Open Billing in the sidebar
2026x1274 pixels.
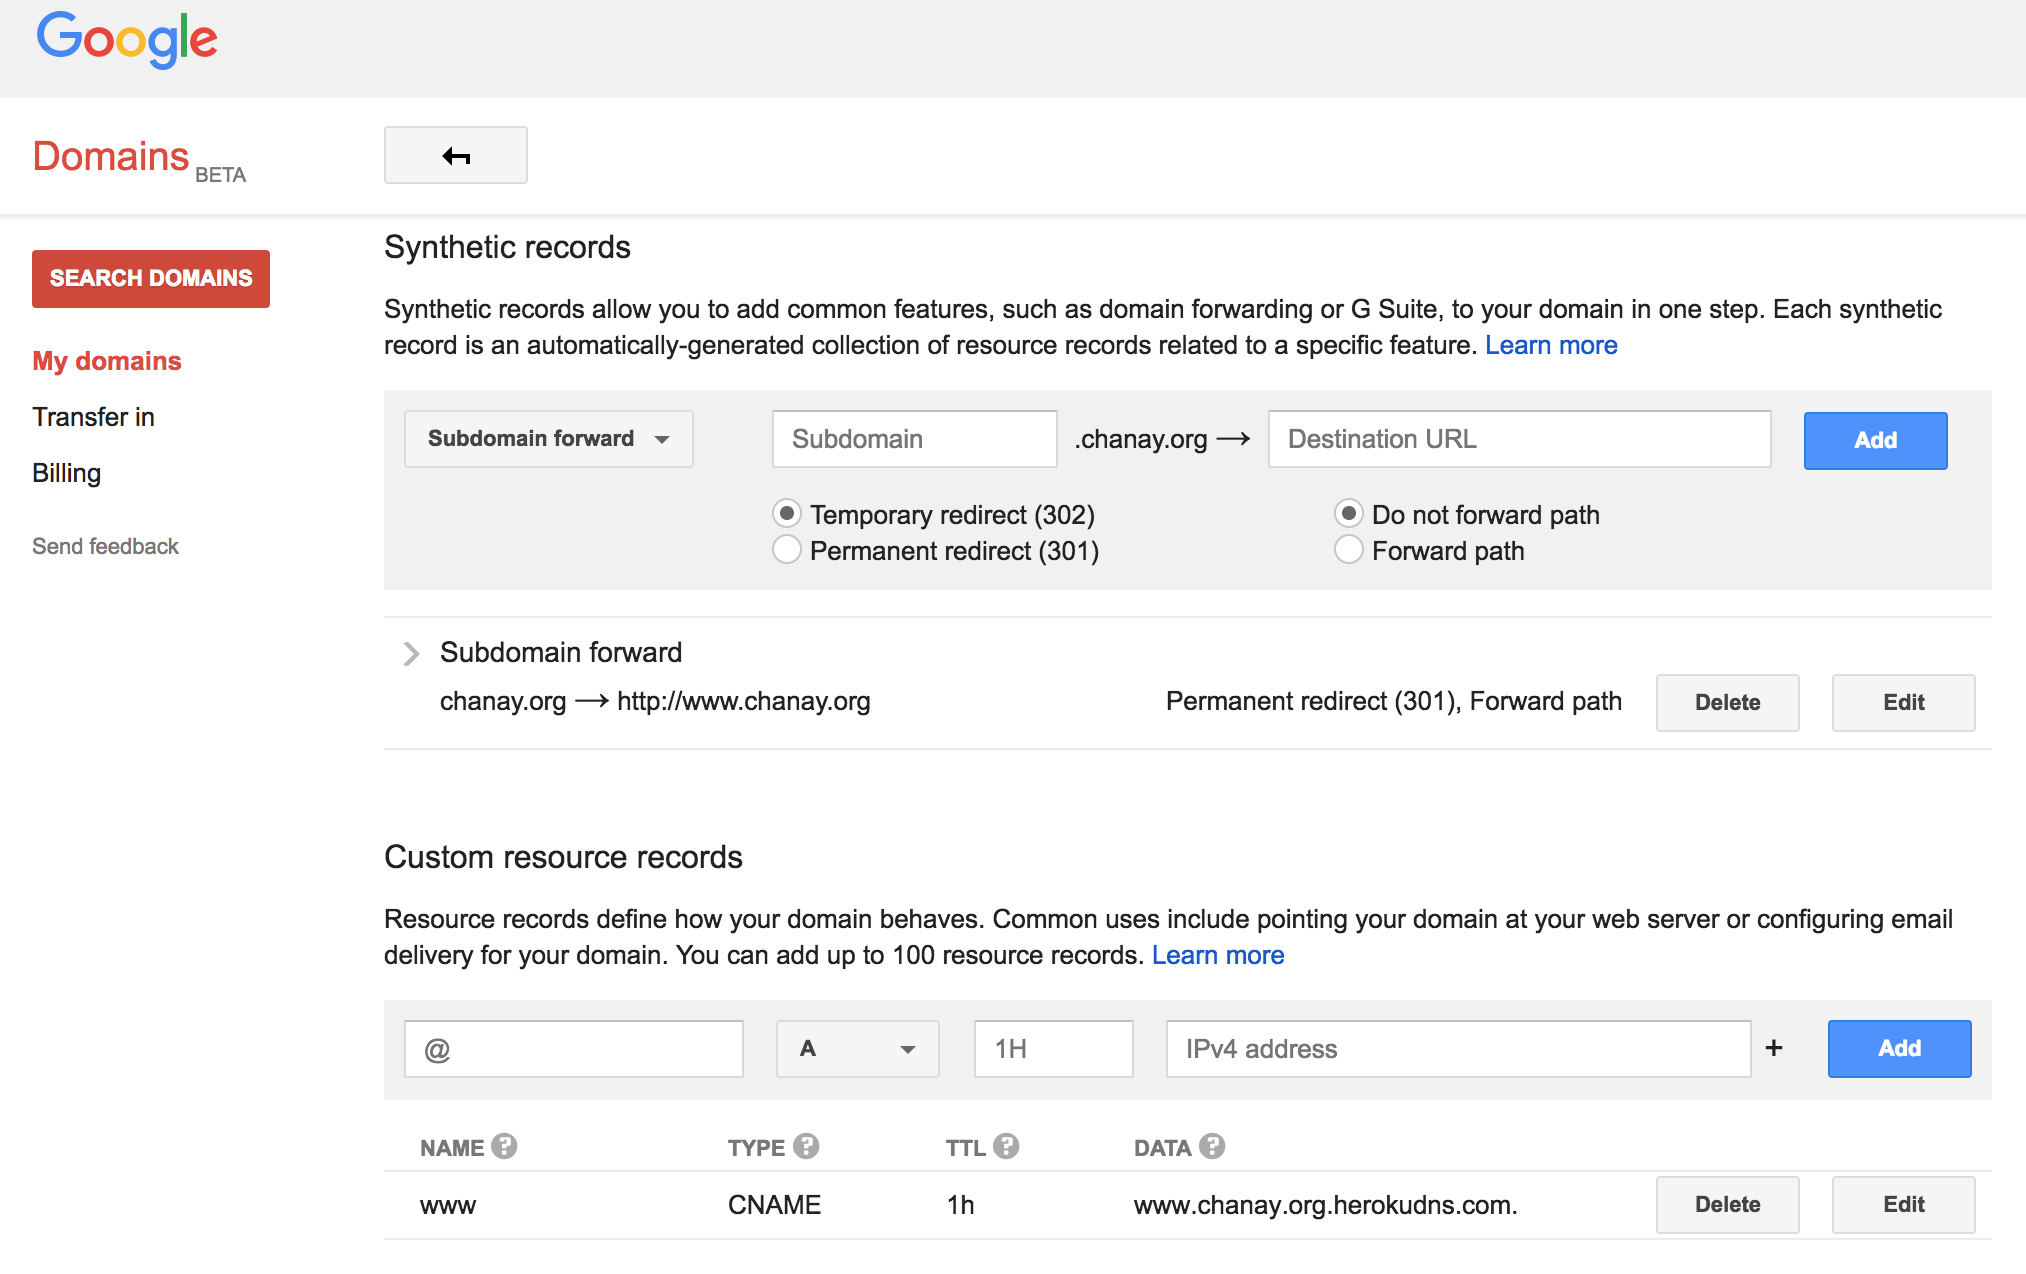[66, 473]
